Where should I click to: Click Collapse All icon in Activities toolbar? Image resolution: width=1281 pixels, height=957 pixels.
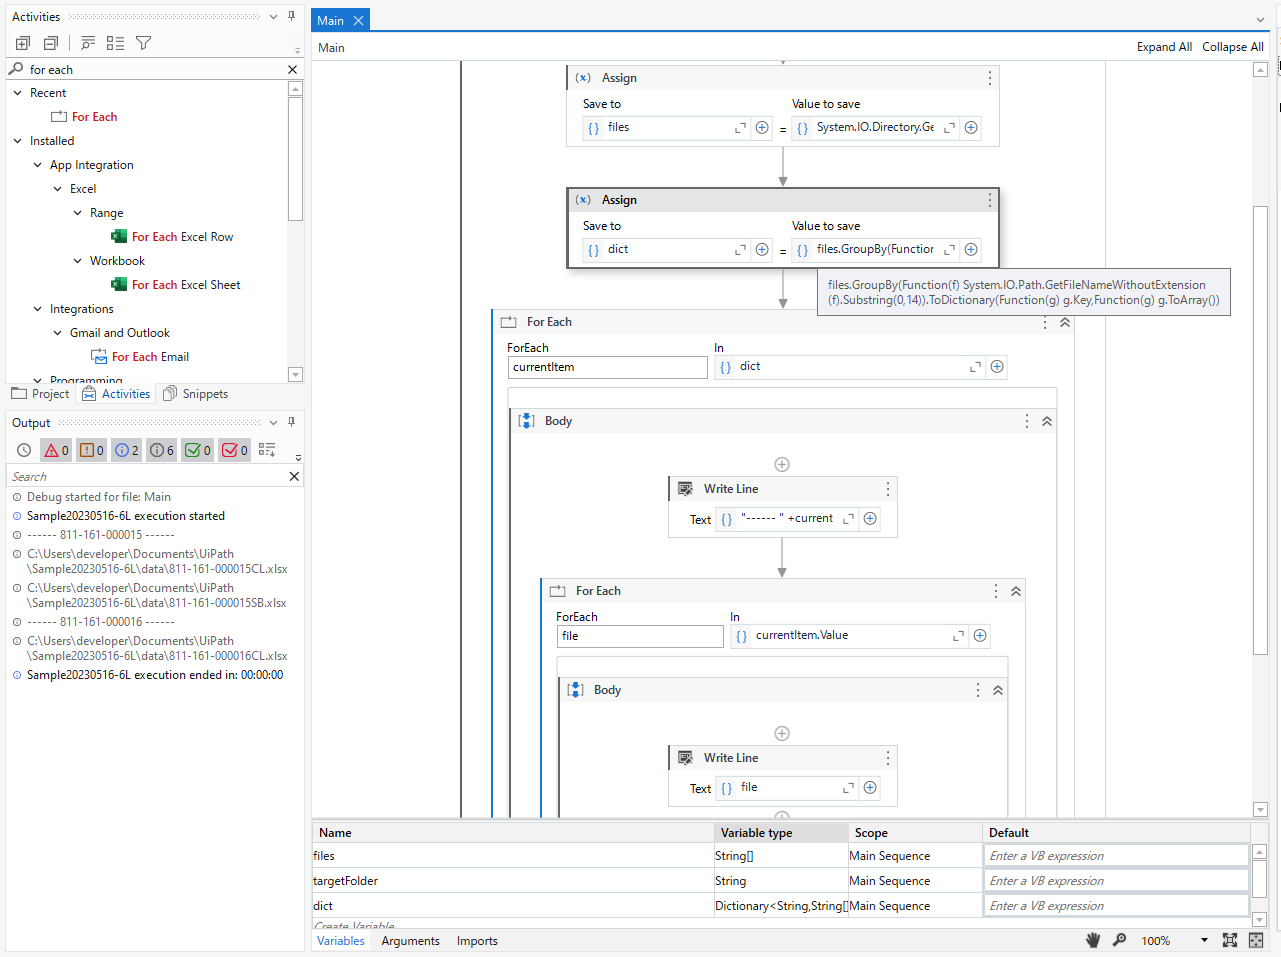(x=51, y=43)
